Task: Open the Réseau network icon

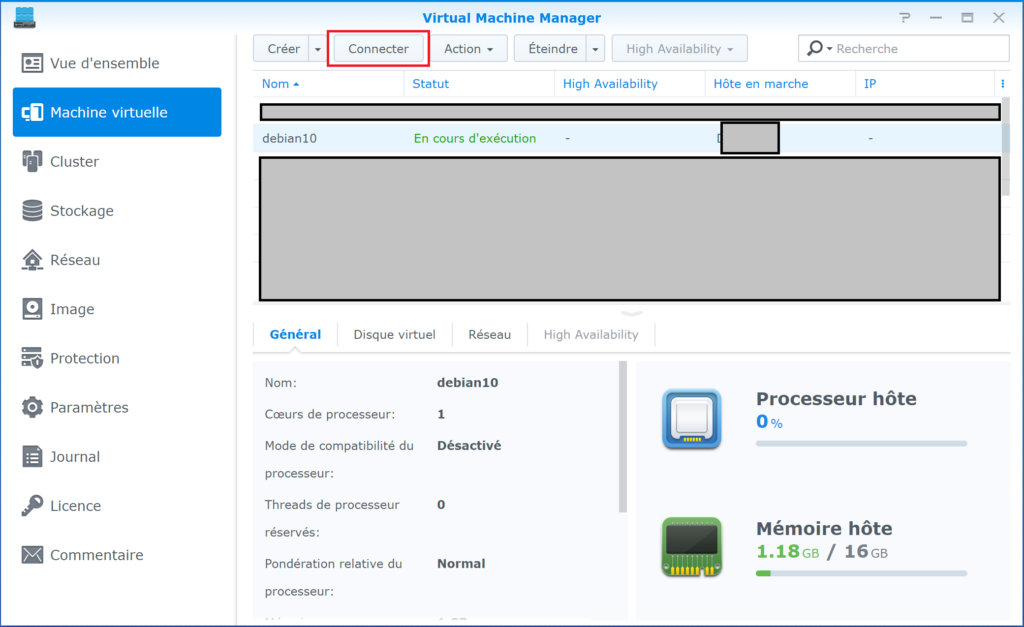Action: coord(33,260)
